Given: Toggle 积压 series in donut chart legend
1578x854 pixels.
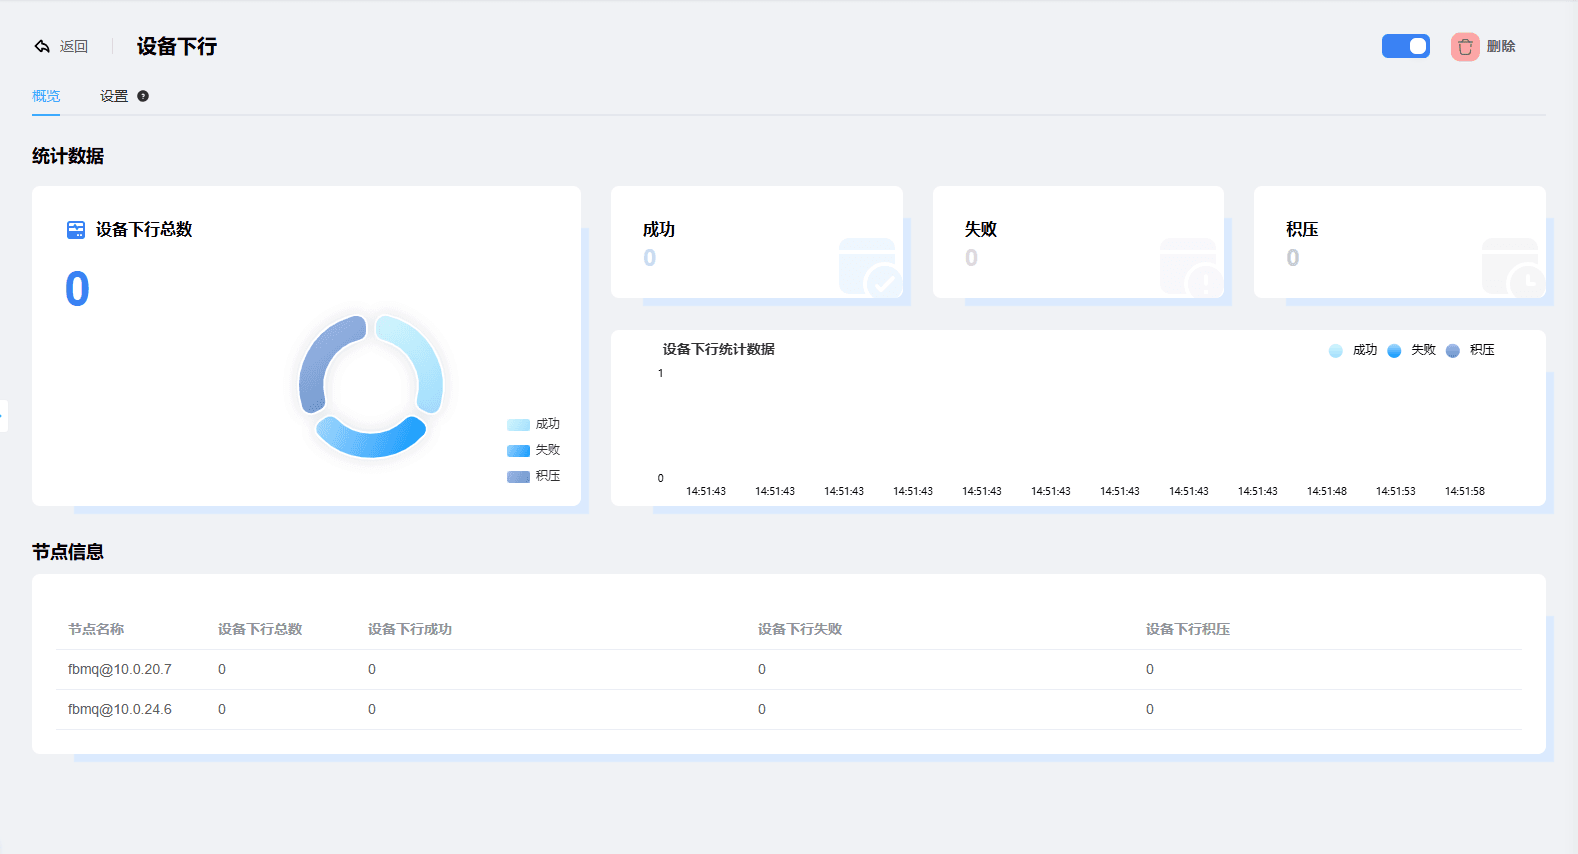Looking at the screenshot, I should point(533,476).
